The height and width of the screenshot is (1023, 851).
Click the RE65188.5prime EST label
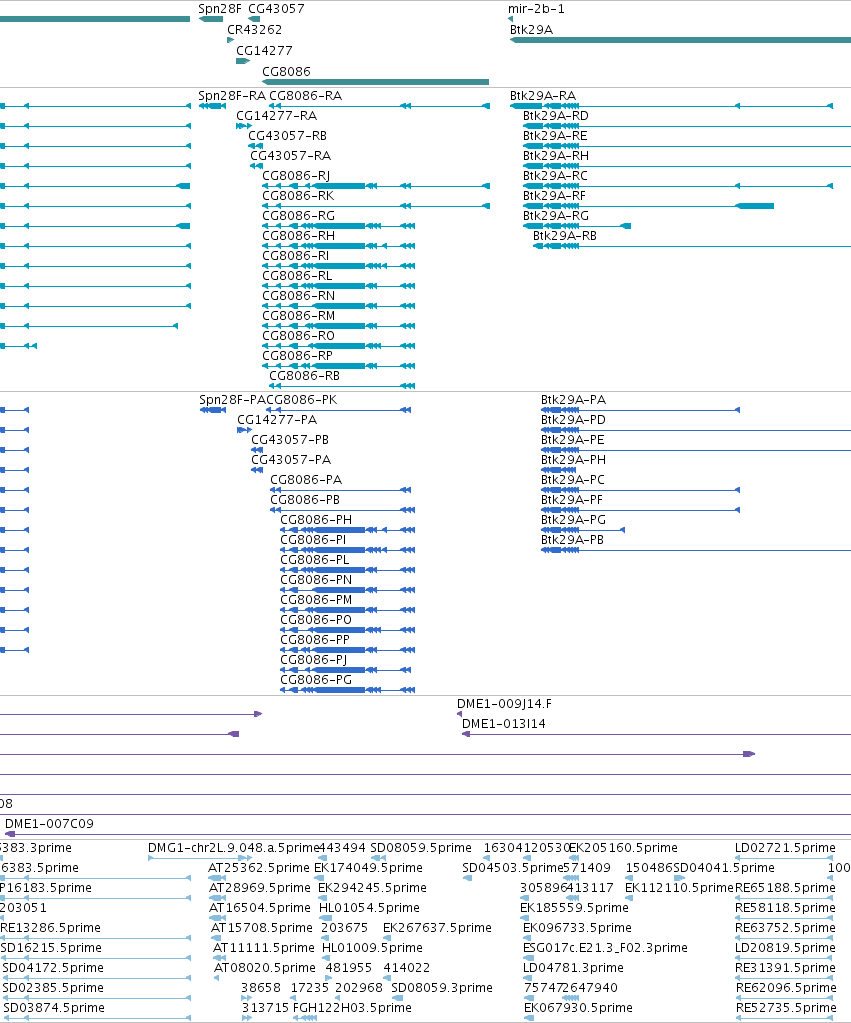pos(785,888)
